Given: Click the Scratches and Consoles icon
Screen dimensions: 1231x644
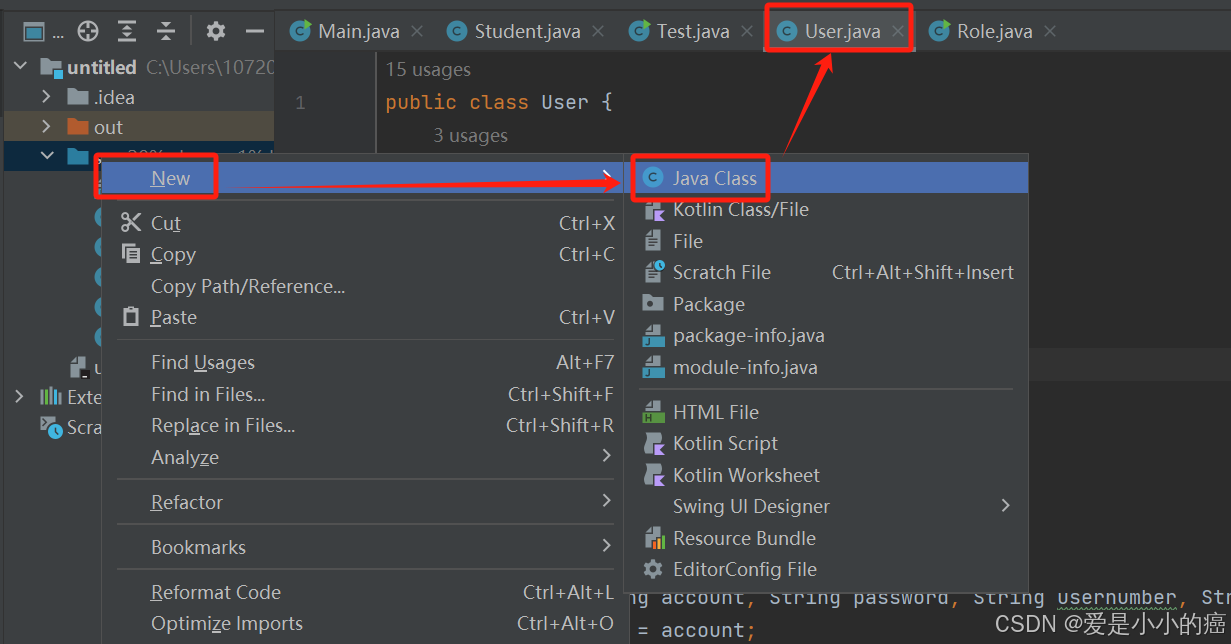Looking at the screenshot, I should [x=51, y=427].
